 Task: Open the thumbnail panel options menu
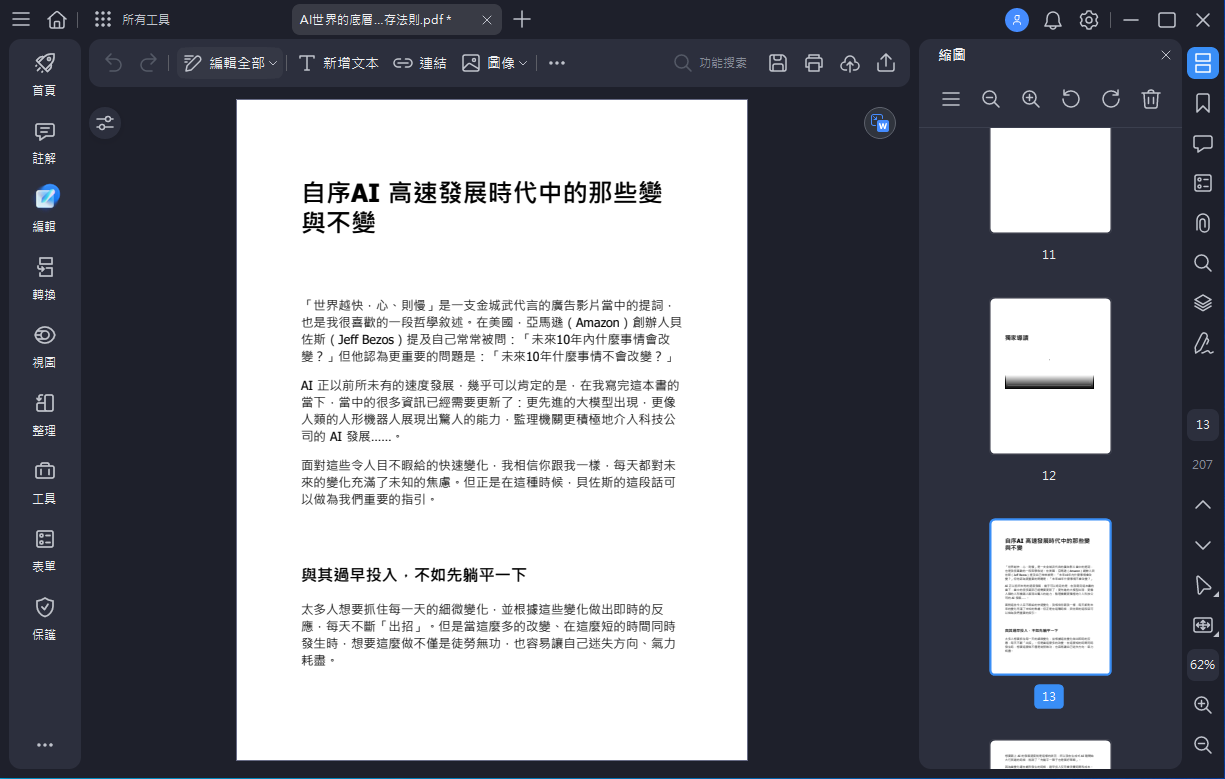[951, 99]
